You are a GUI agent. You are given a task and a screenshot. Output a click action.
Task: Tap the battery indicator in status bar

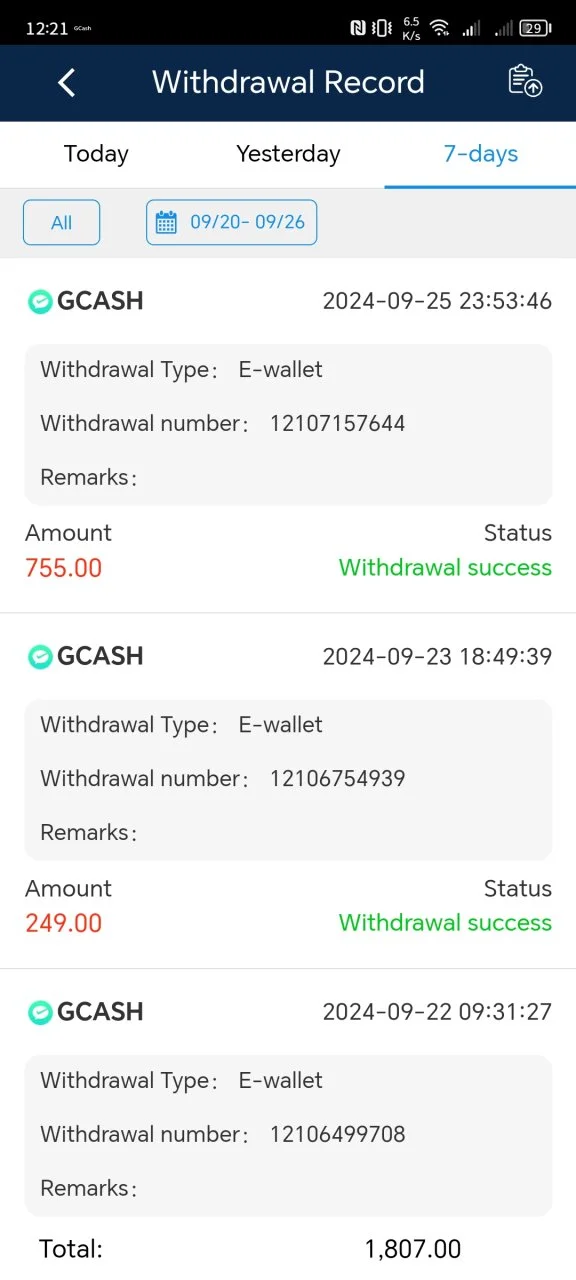click(x=536, y=28)
